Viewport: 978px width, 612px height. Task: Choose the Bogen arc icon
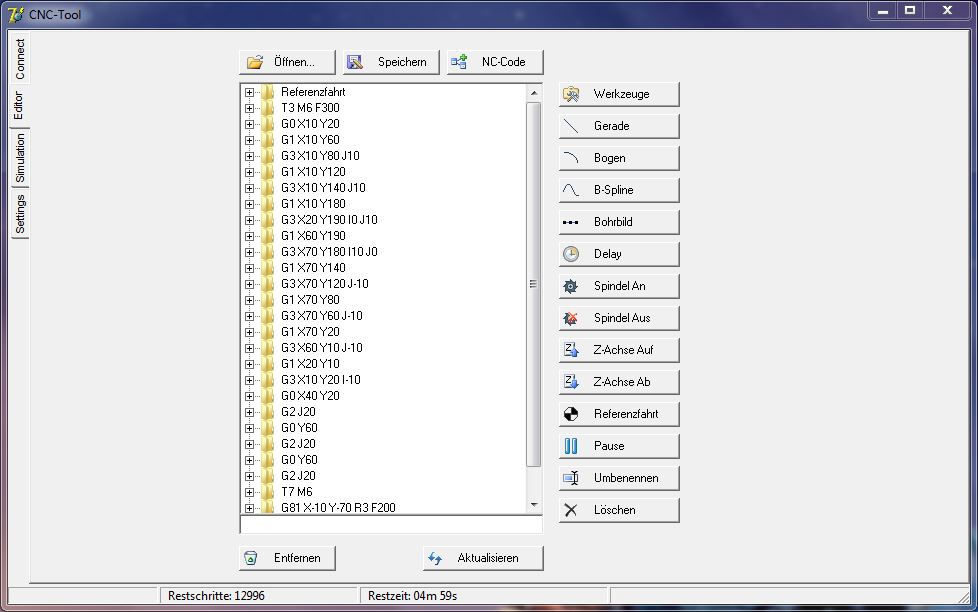(571, 158)
